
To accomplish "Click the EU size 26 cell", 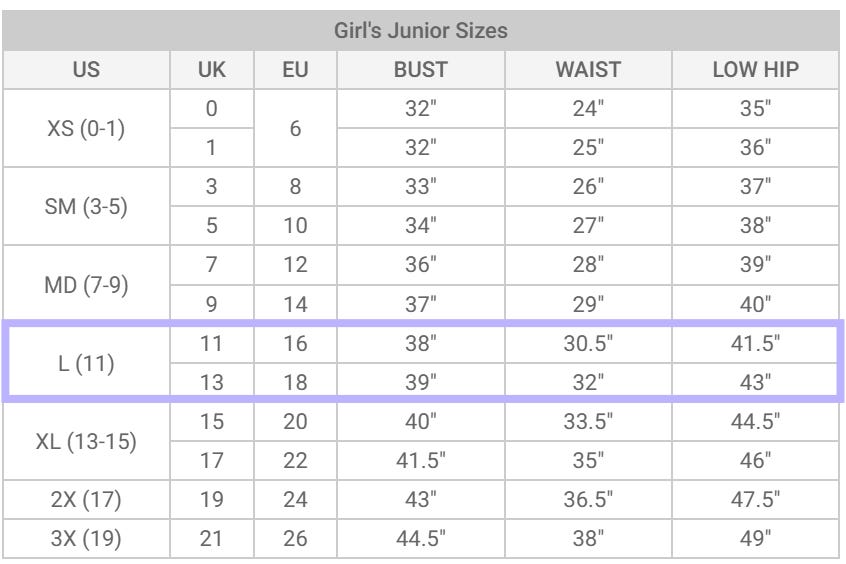I will [269, 536].
